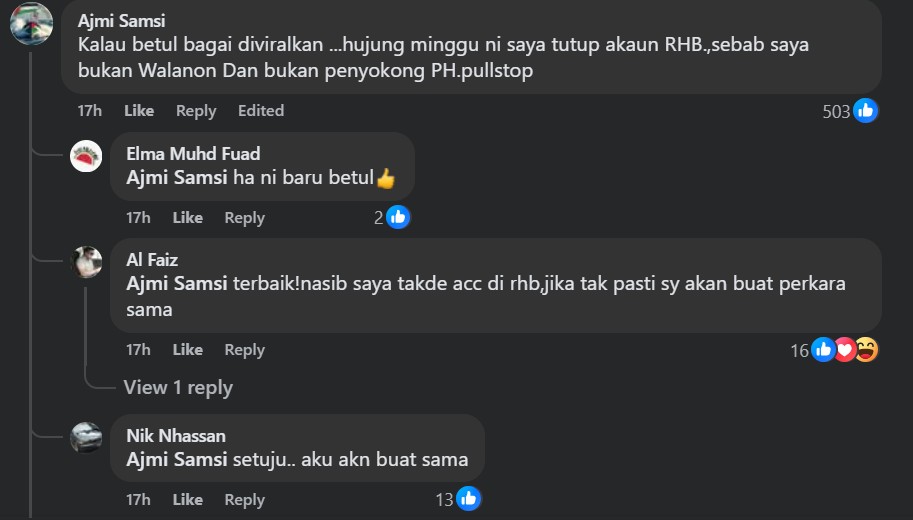The image size is (913, 520).
Task: Show reaction count 16 on Al Faiz's comment
Action: point(799,351)
